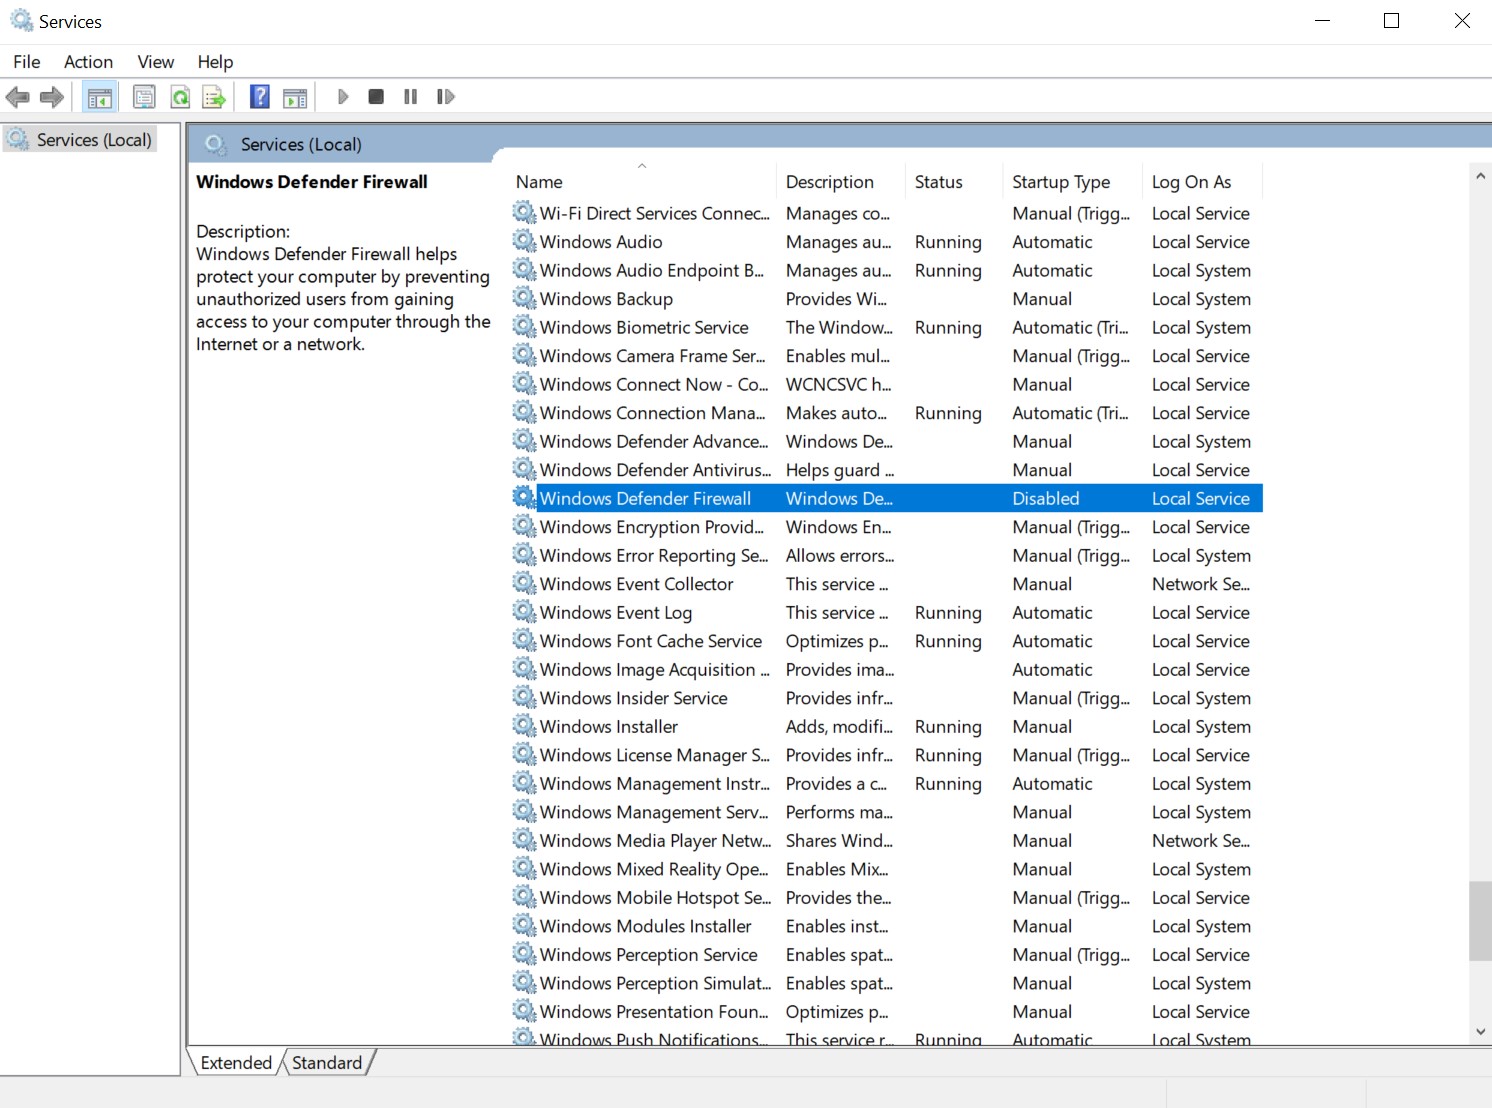Select Windows Connect Now service row
1492x1108 pixels.
click(887, 384)
